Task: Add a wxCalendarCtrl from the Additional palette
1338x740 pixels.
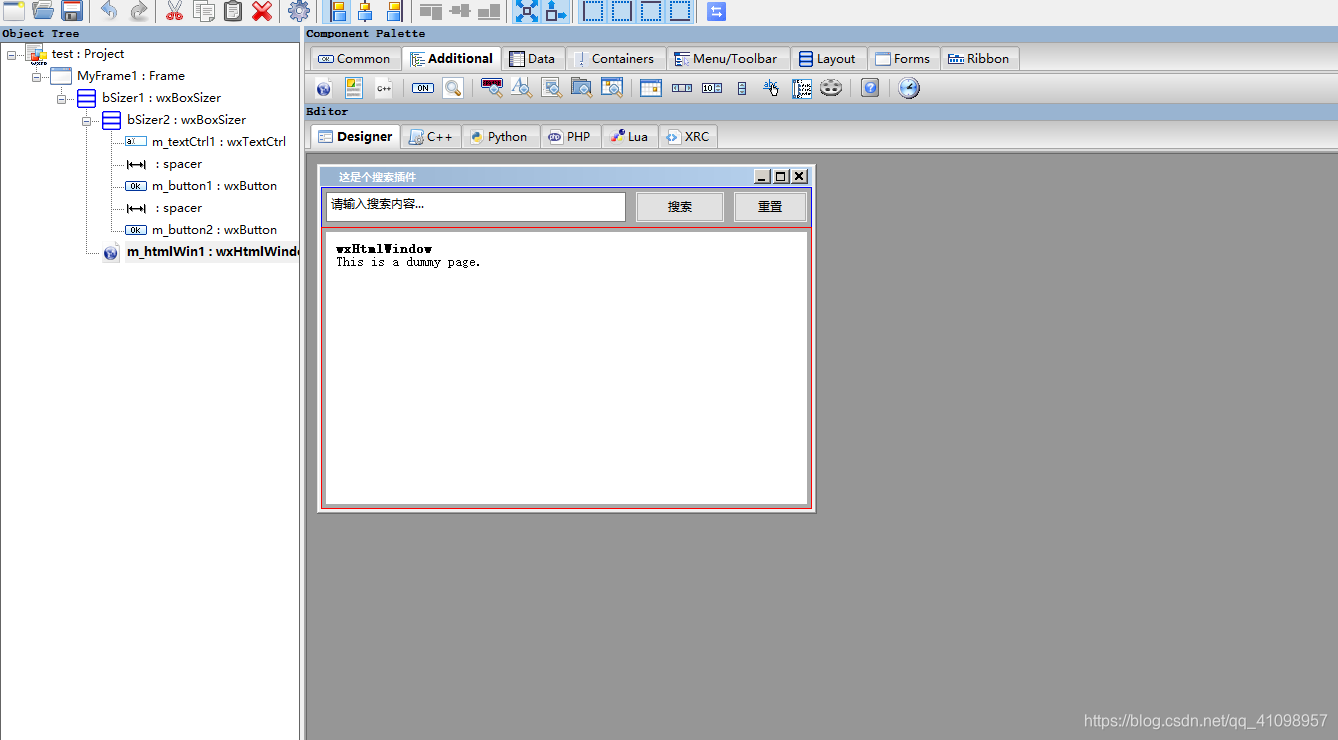Action: [650, 88]
